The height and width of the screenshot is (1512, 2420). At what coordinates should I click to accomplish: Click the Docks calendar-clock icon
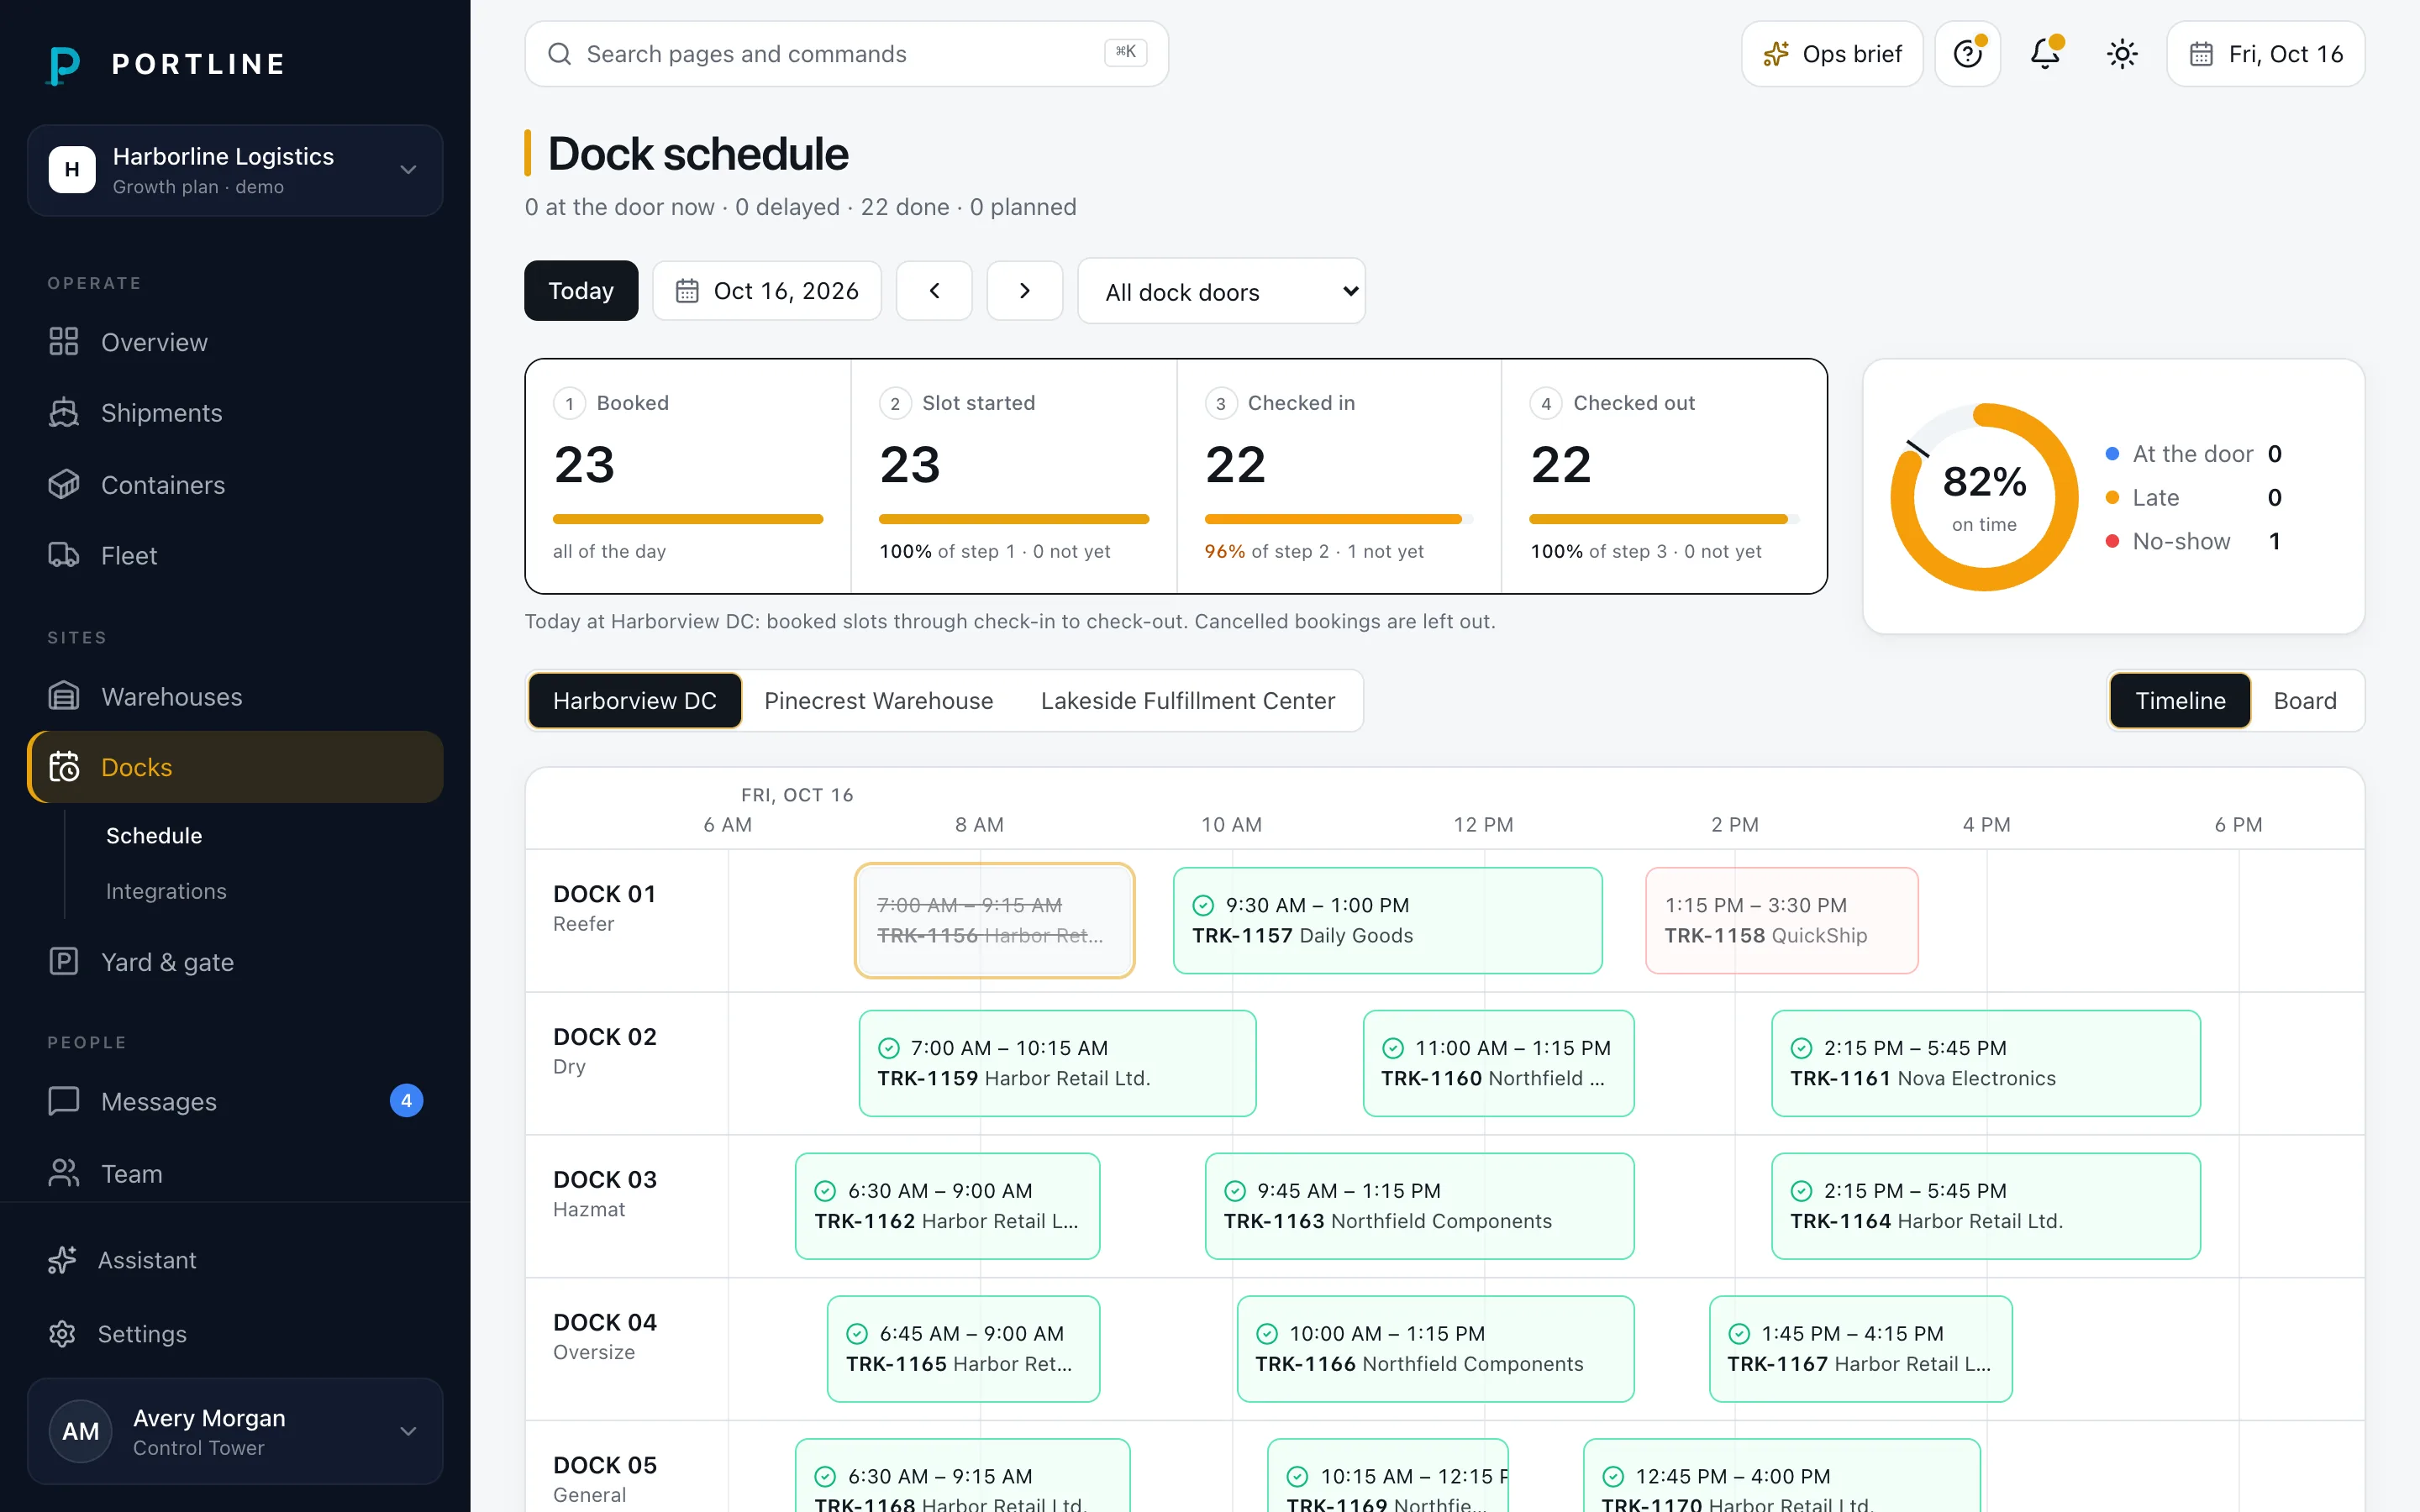click(64, 767)
